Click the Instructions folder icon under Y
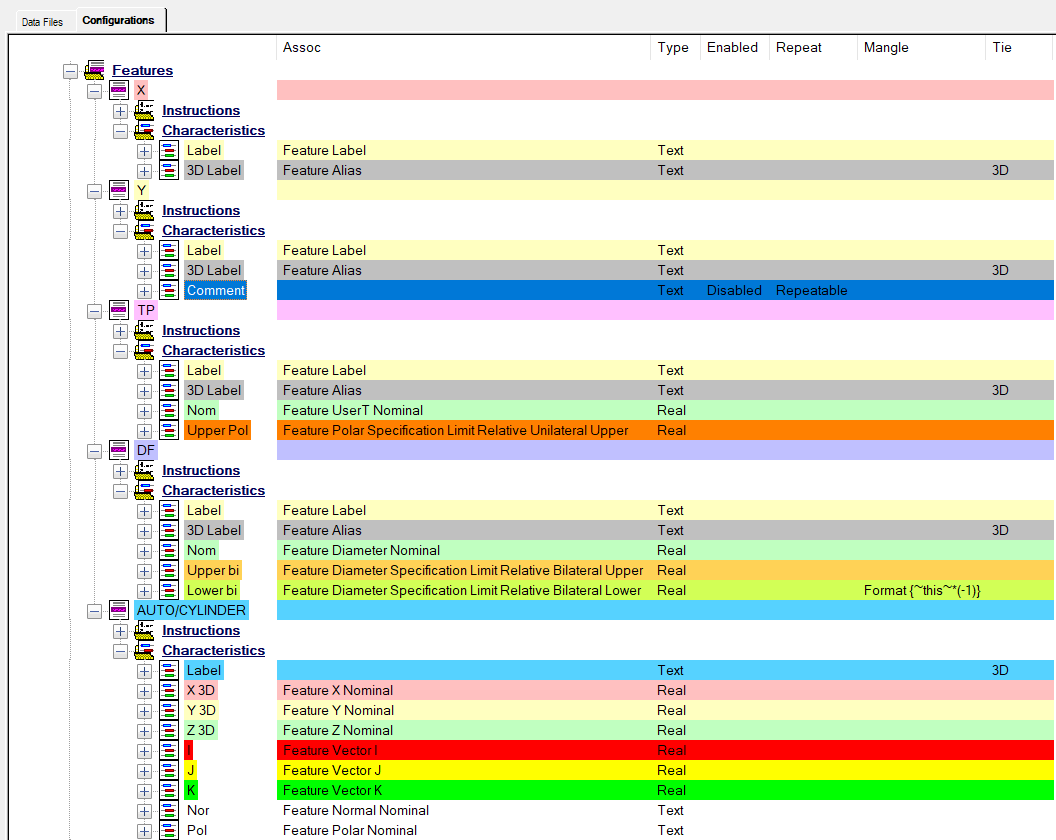Viewport: 1056px width, 840px height. (x=144, y=210)
